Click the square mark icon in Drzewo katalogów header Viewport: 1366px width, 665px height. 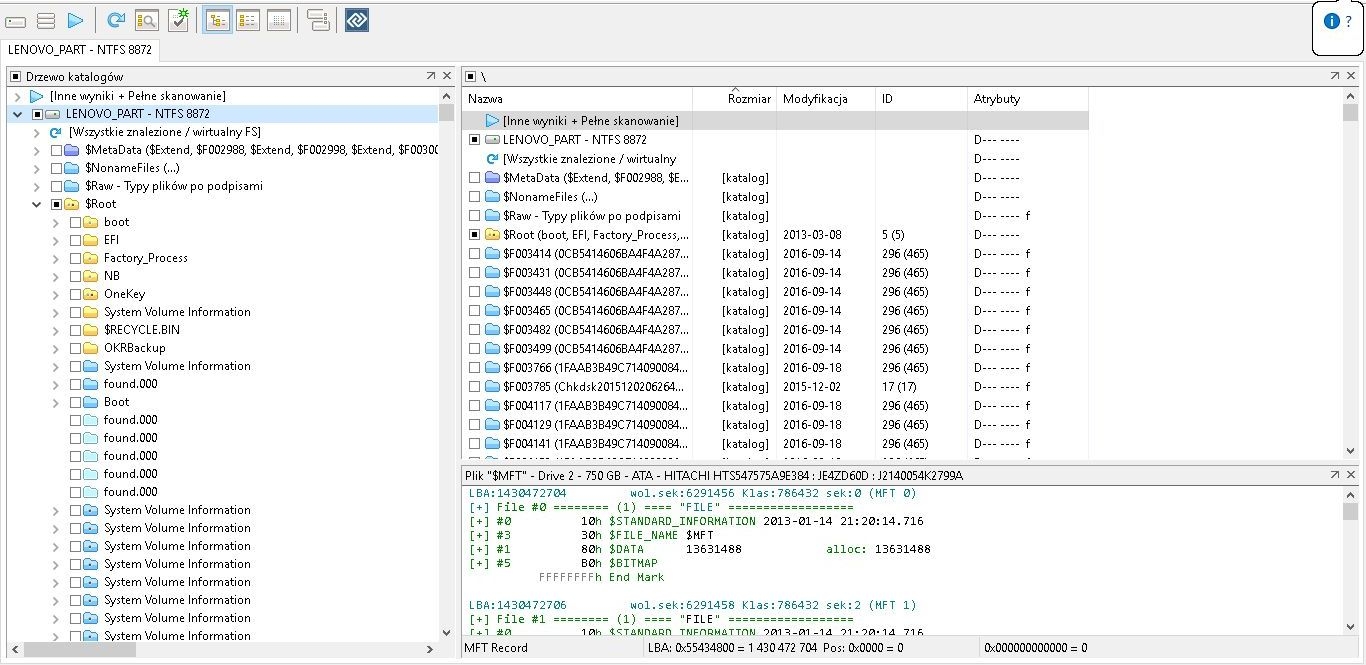pos(15,76)
